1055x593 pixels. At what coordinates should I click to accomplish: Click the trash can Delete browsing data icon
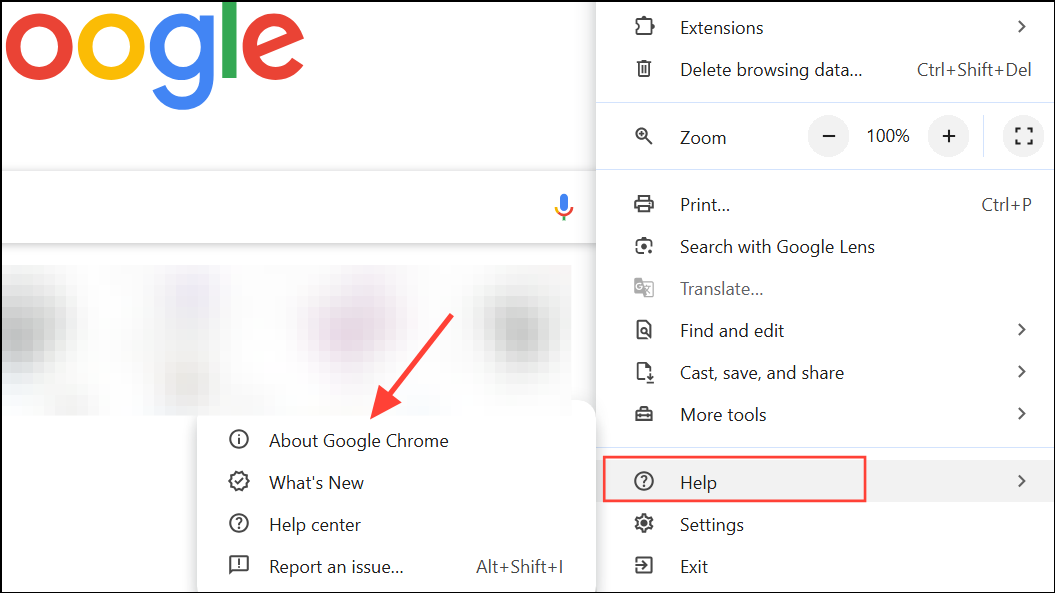(644, 69)
